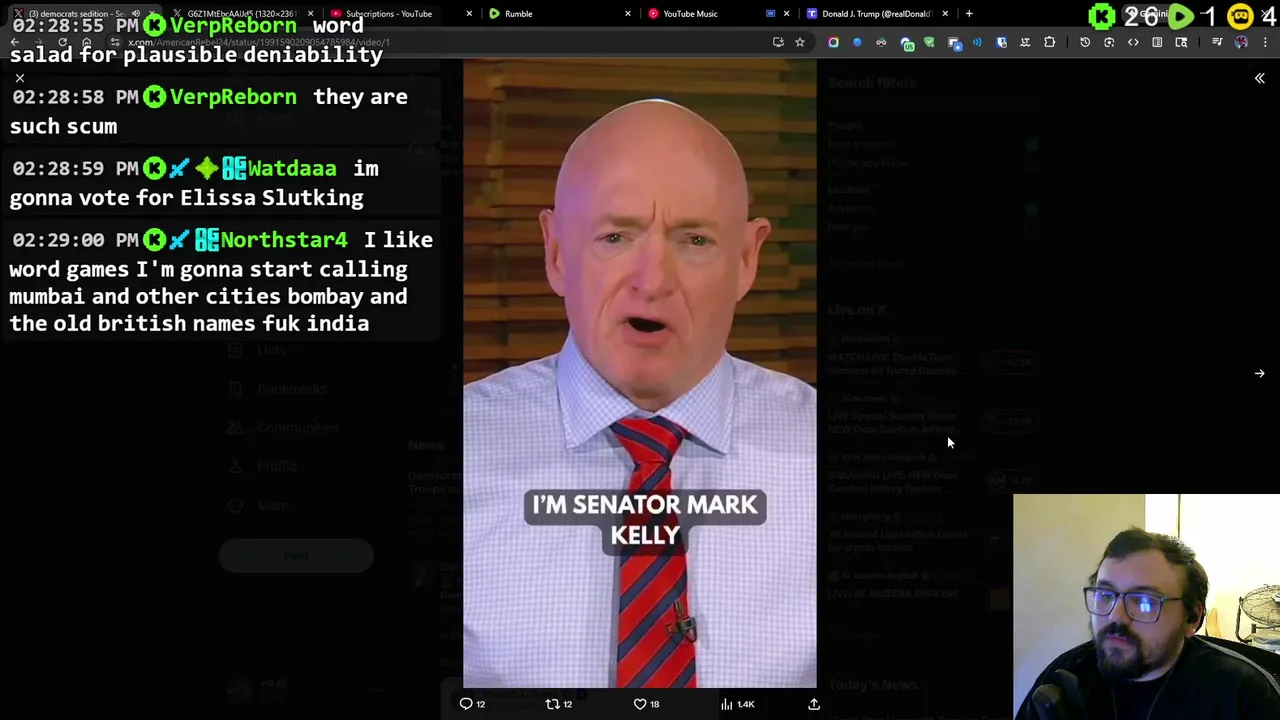Click the reply comment icon under the video
Viewport: 1280px width, 720px height.
point(466,704)
